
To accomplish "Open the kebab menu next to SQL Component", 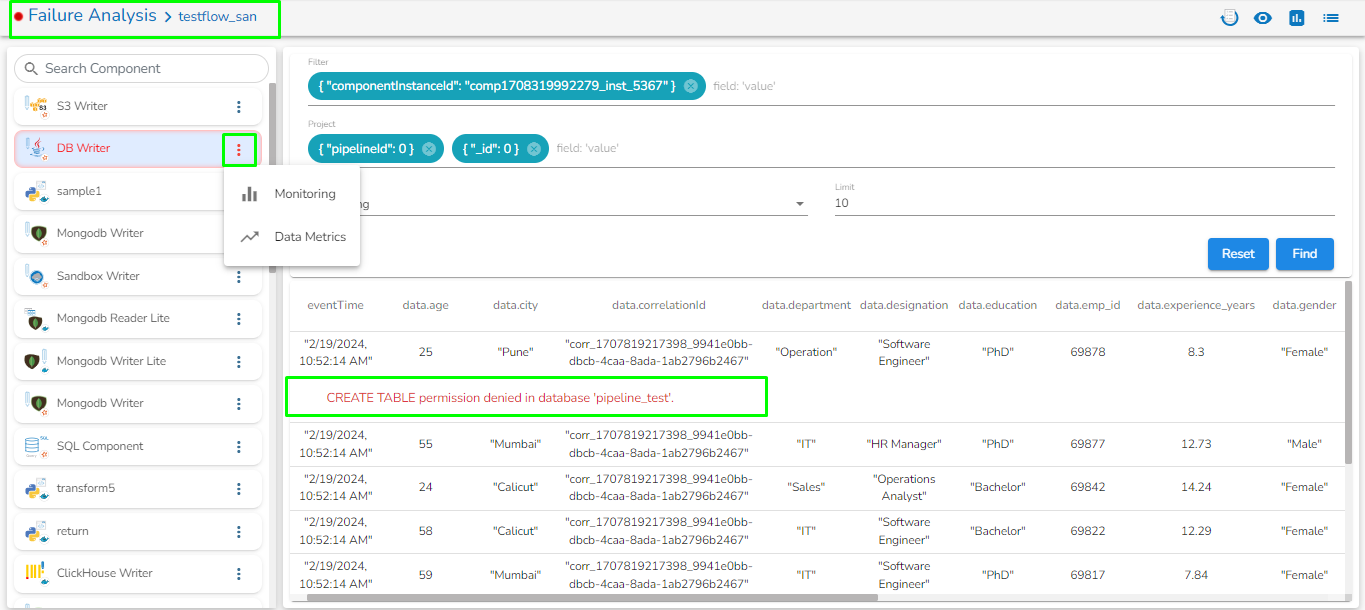I will click(238, 446).
